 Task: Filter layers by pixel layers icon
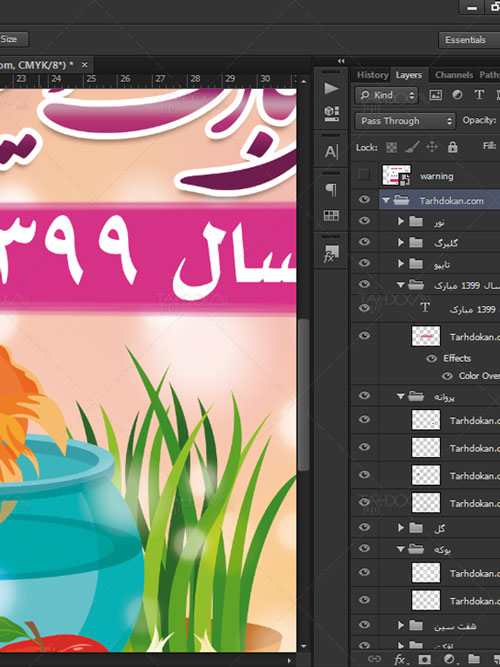(435, 95)
